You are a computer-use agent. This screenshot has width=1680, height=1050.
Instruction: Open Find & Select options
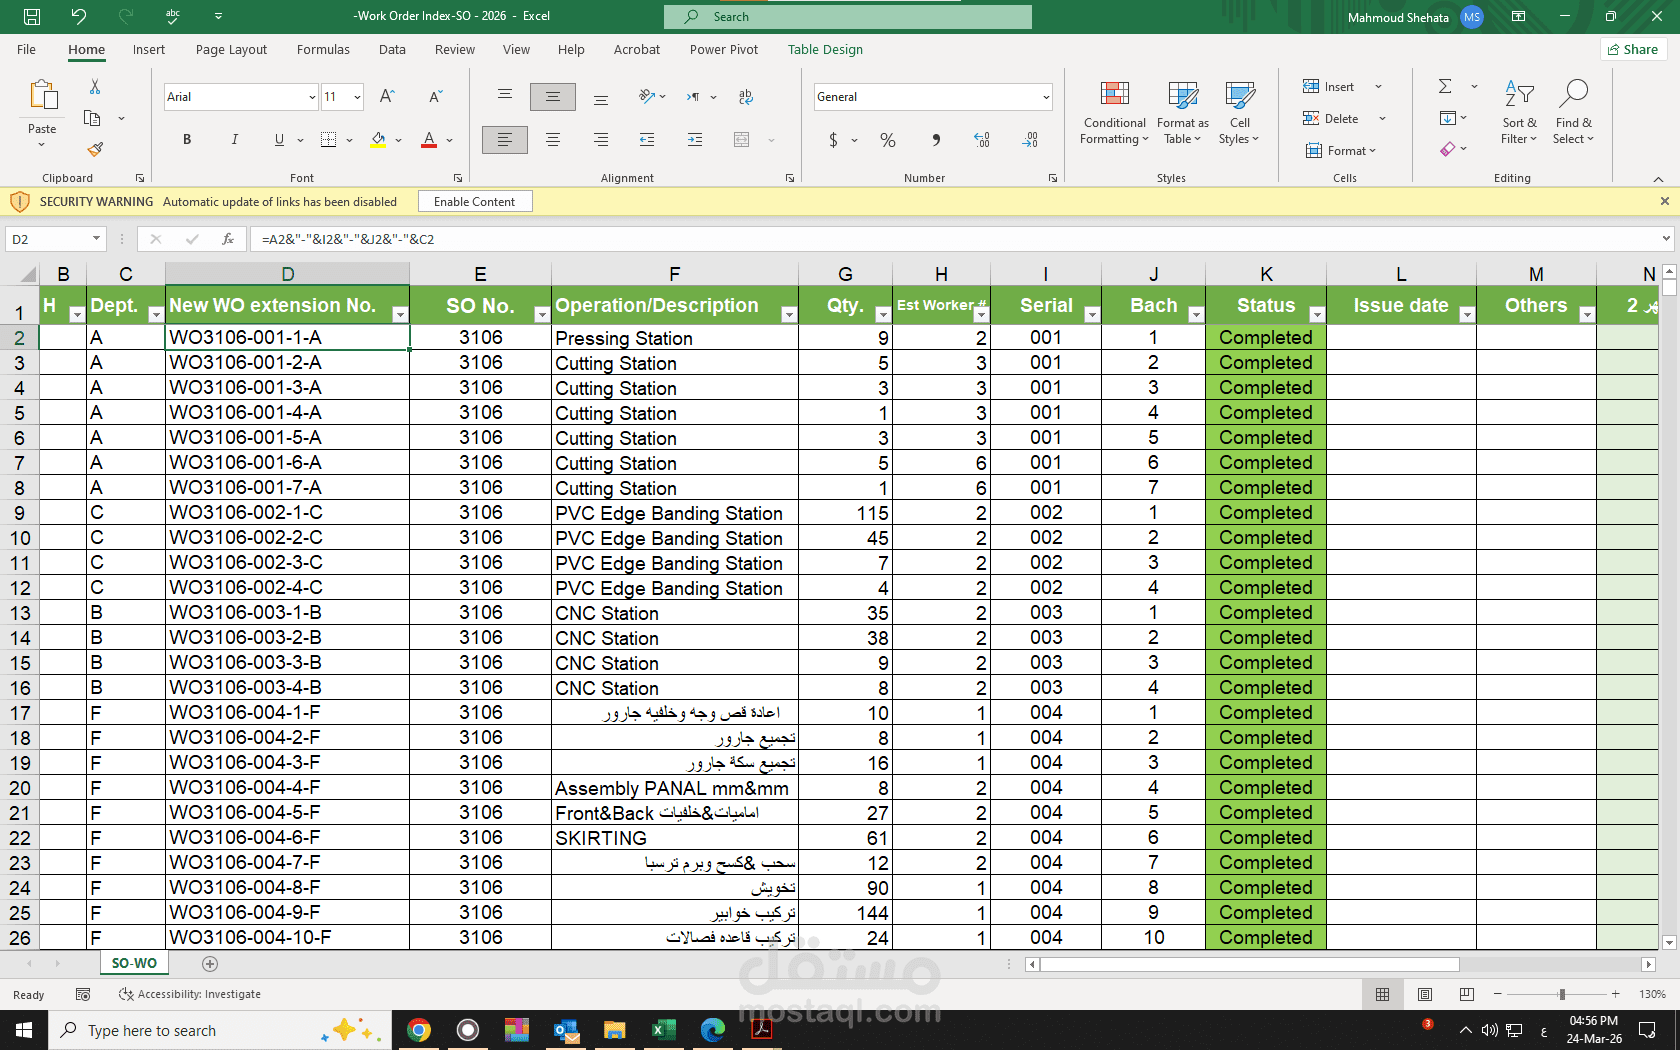point(1573,110)
